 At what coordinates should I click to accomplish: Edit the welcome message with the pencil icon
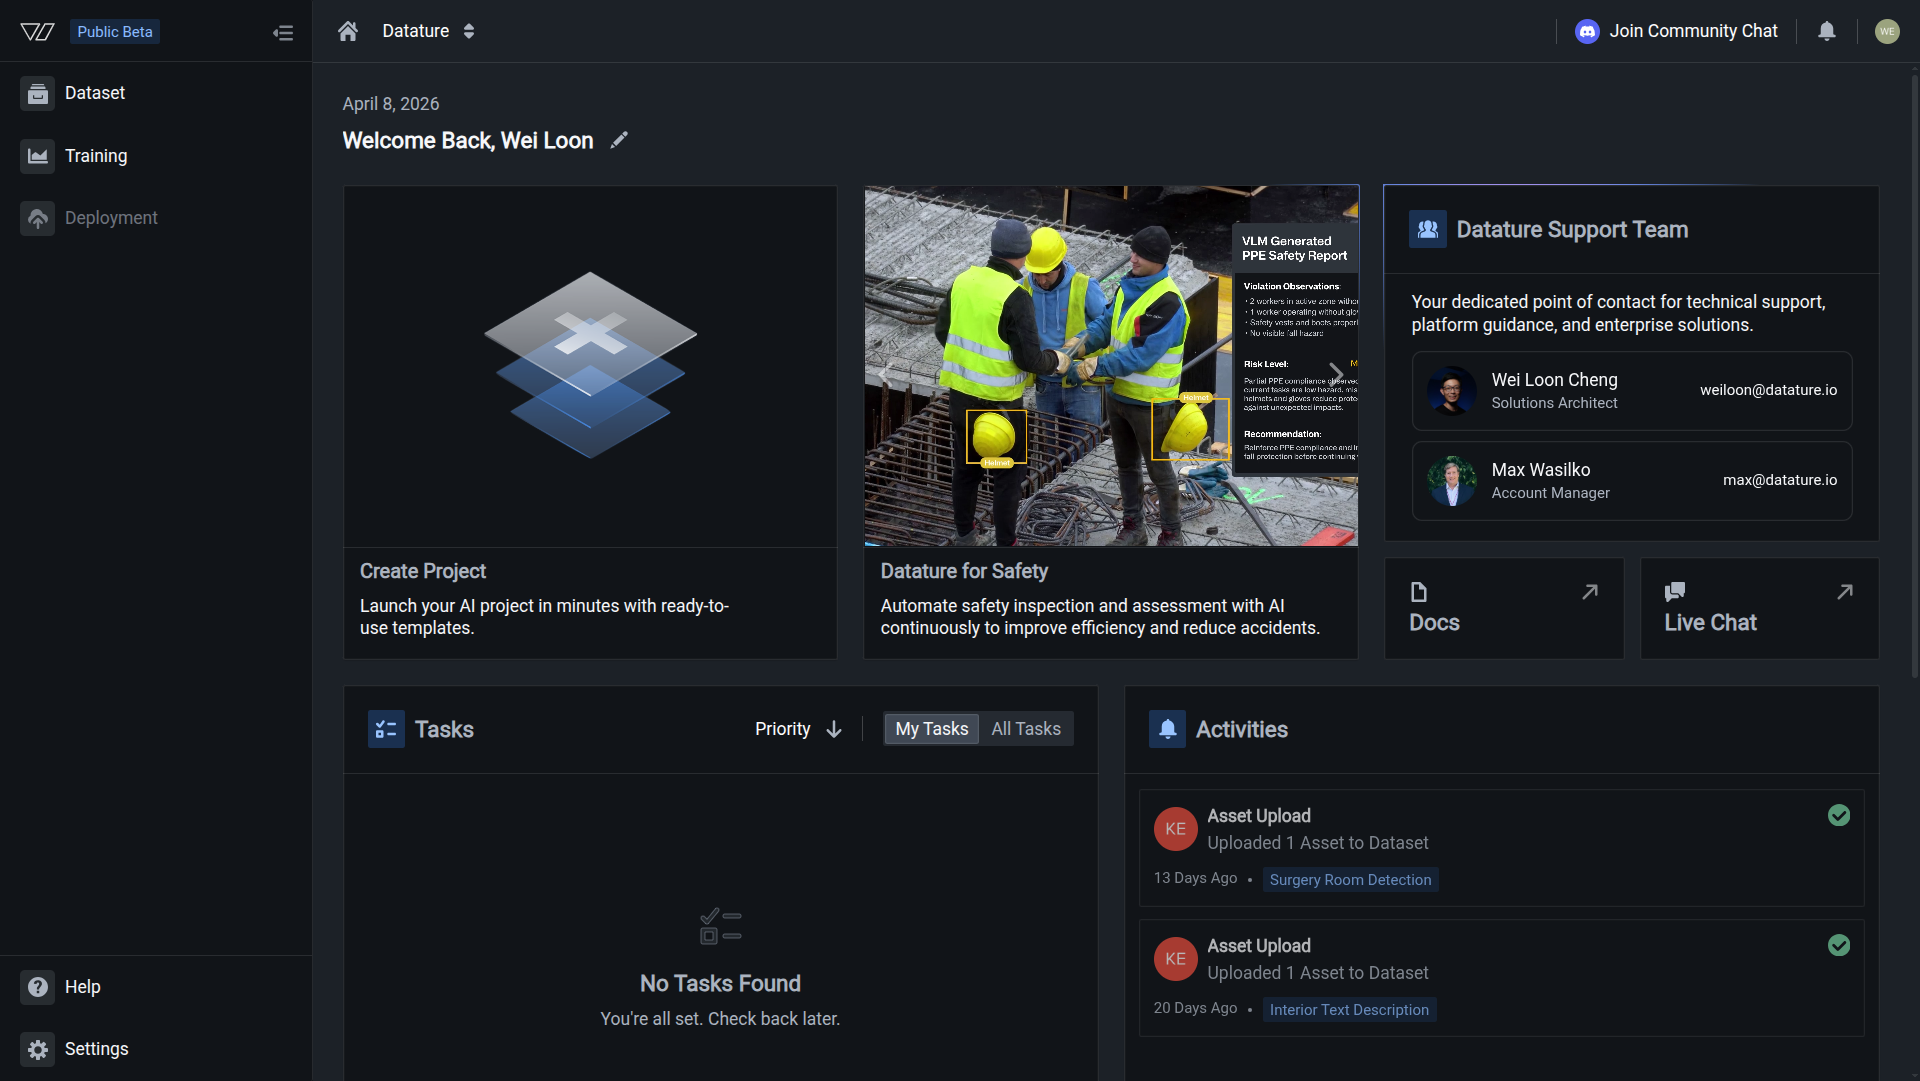click(x=618, y=140)
